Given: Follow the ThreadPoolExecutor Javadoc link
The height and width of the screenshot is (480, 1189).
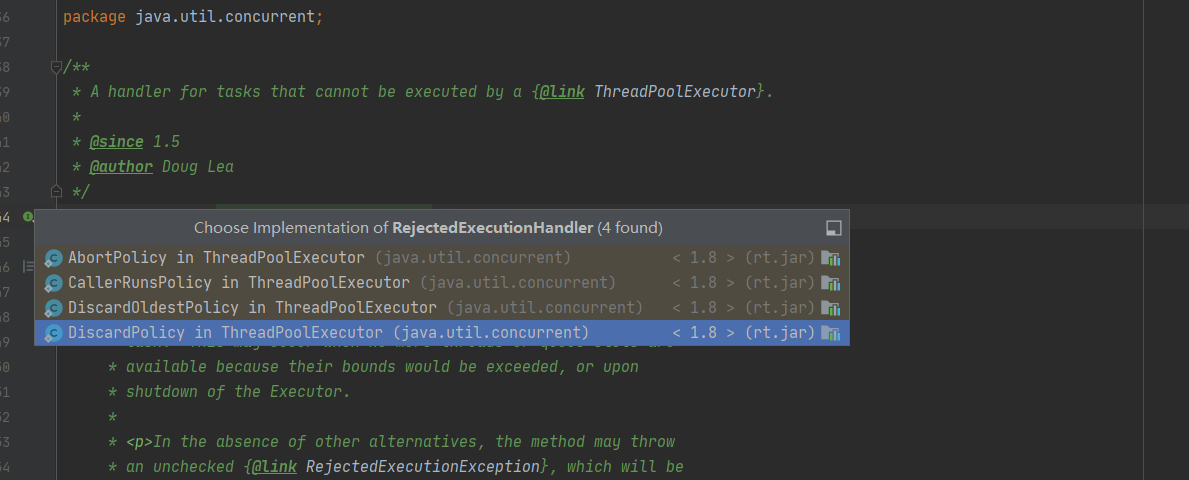Looking at the screenshot, I should 675,92.
